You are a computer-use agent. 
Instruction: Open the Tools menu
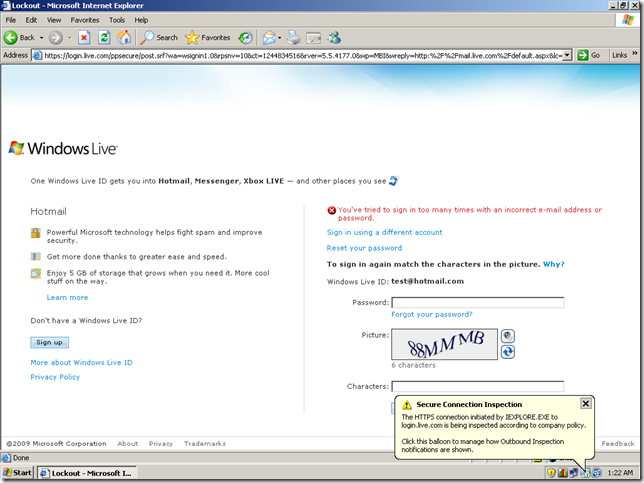pyautogui.click(x=117, y=20)
